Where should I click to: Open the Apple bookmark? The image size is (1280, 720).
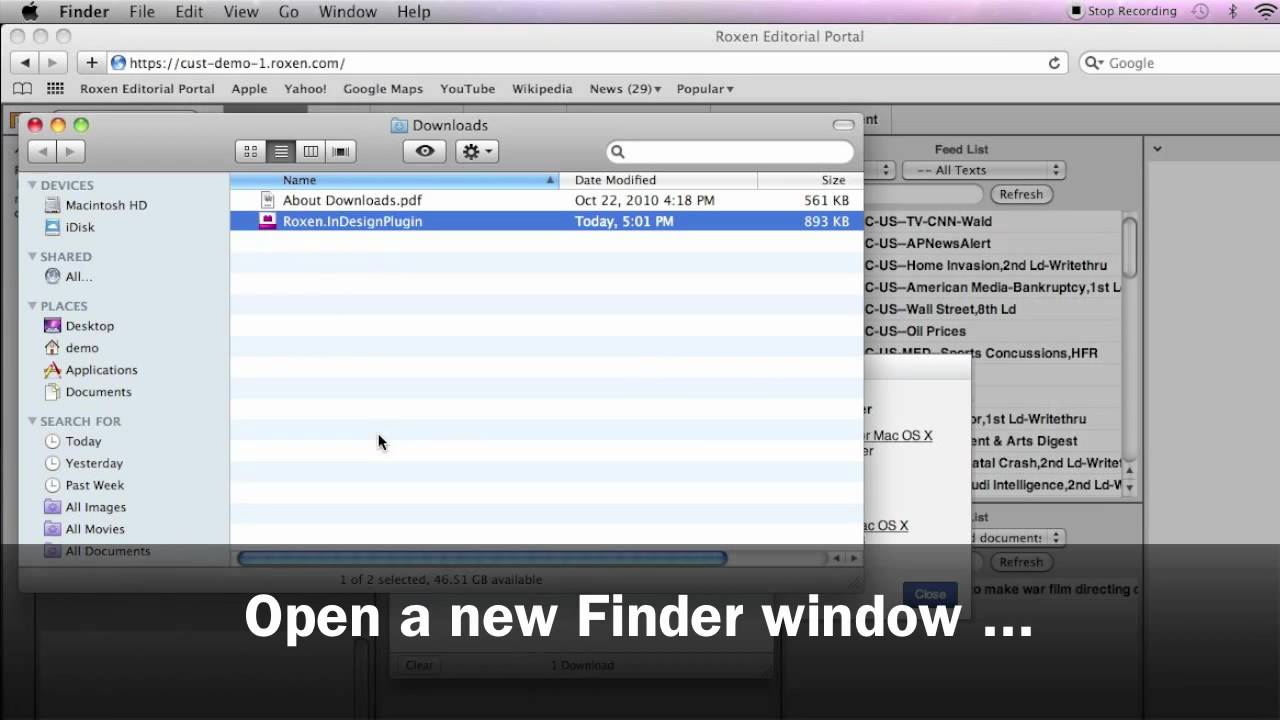click(249, 89)
